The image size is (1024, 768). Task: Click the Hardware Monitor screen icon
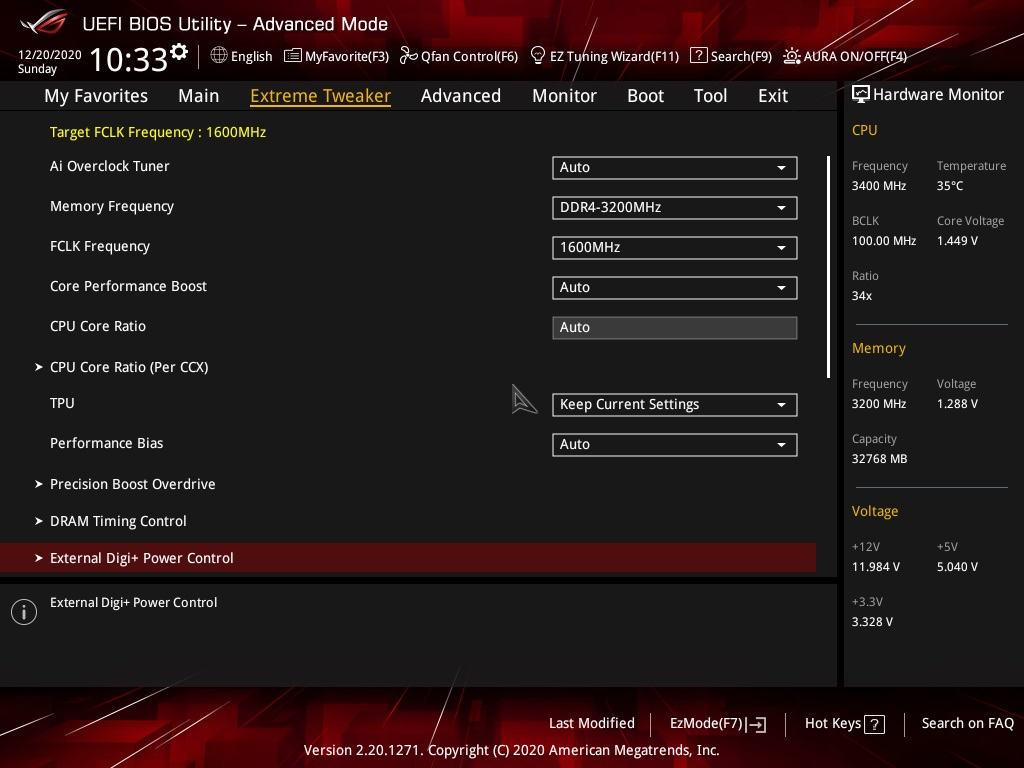861,94
